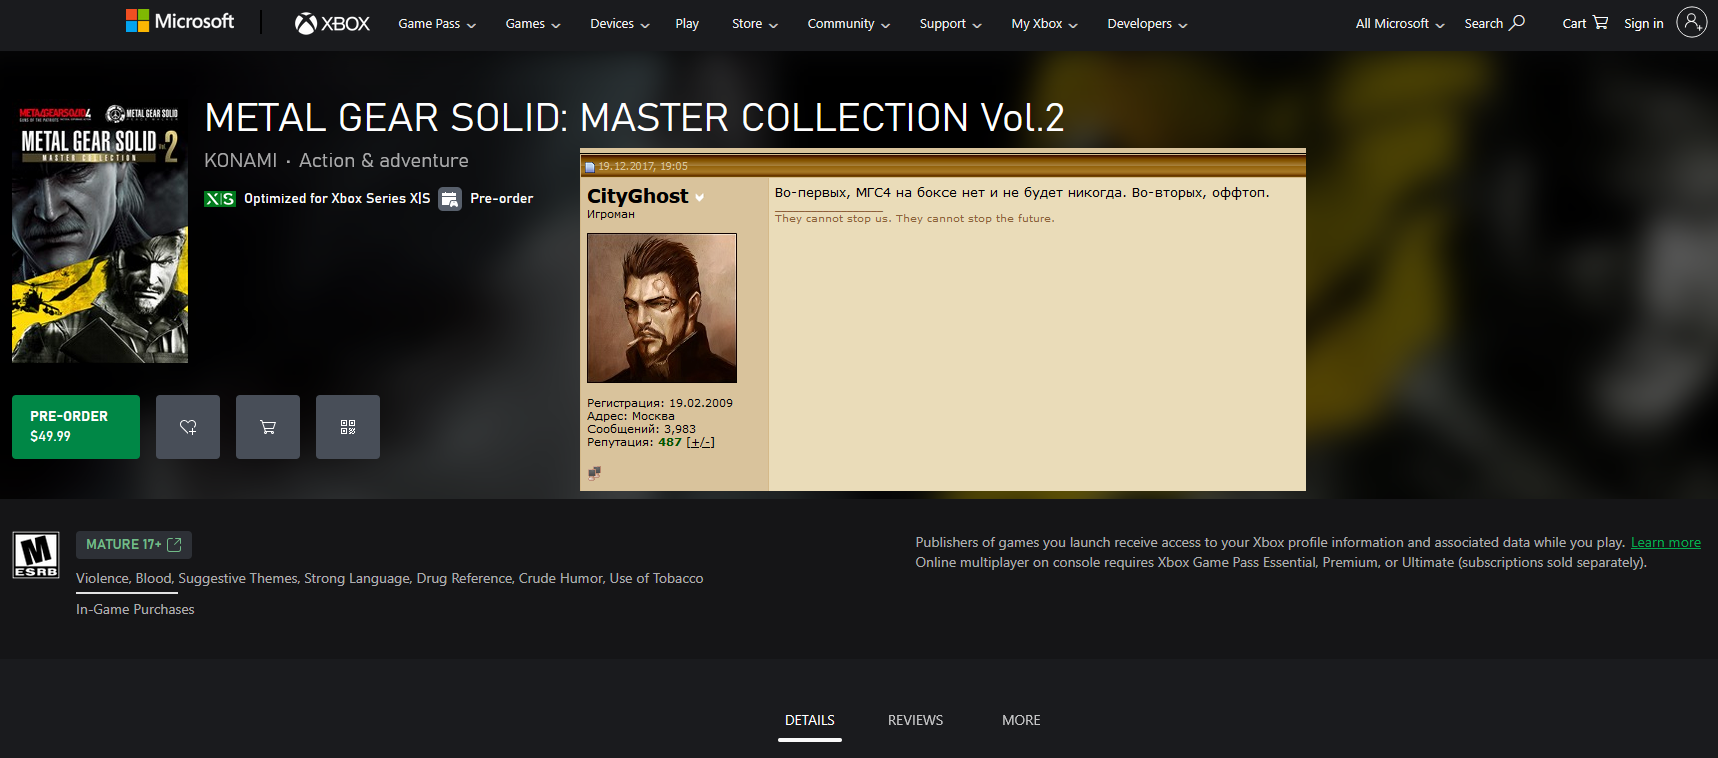Open the Microsoft logo homepage

point(180,21)
